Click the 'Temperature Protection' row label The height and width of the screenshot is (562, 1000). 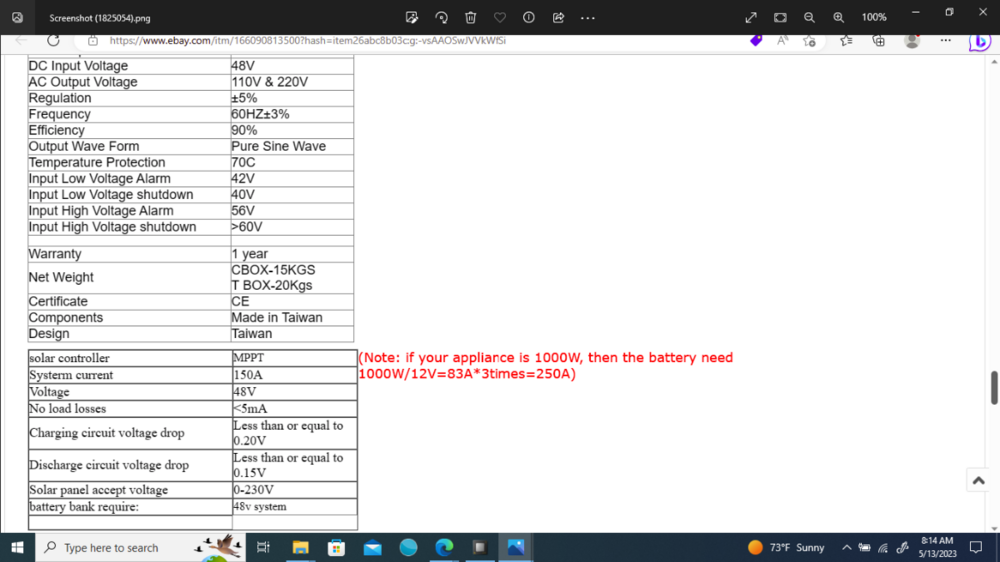97,162
